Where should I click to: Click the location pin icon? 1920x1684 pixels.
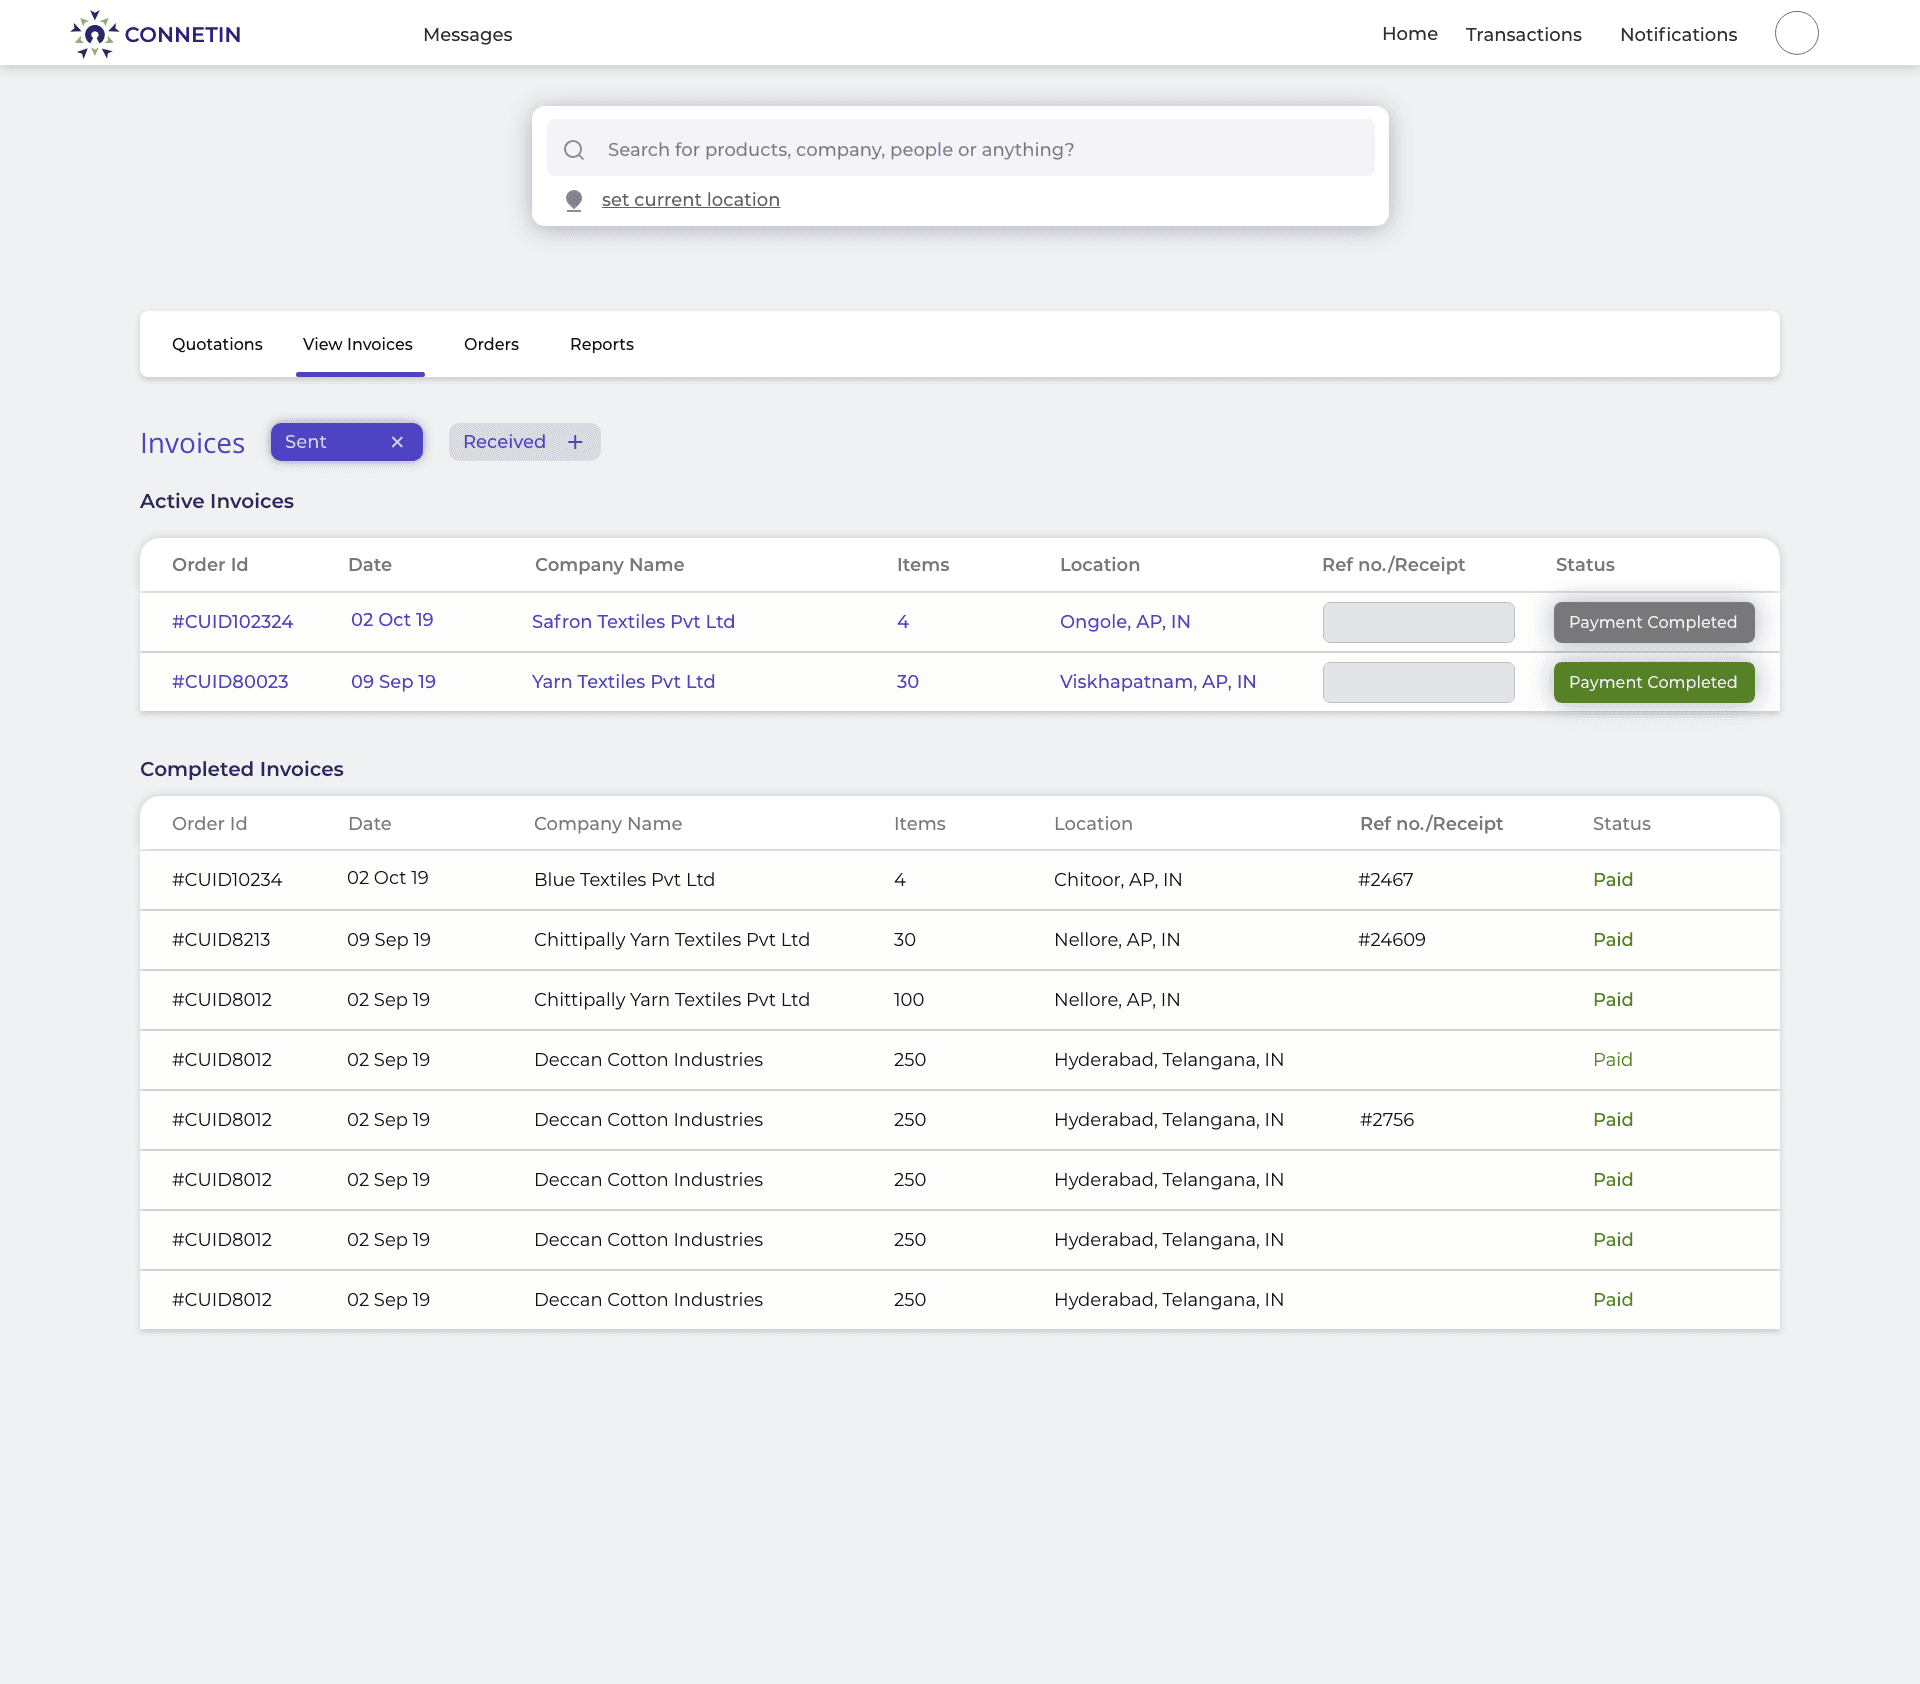(574, 200)
